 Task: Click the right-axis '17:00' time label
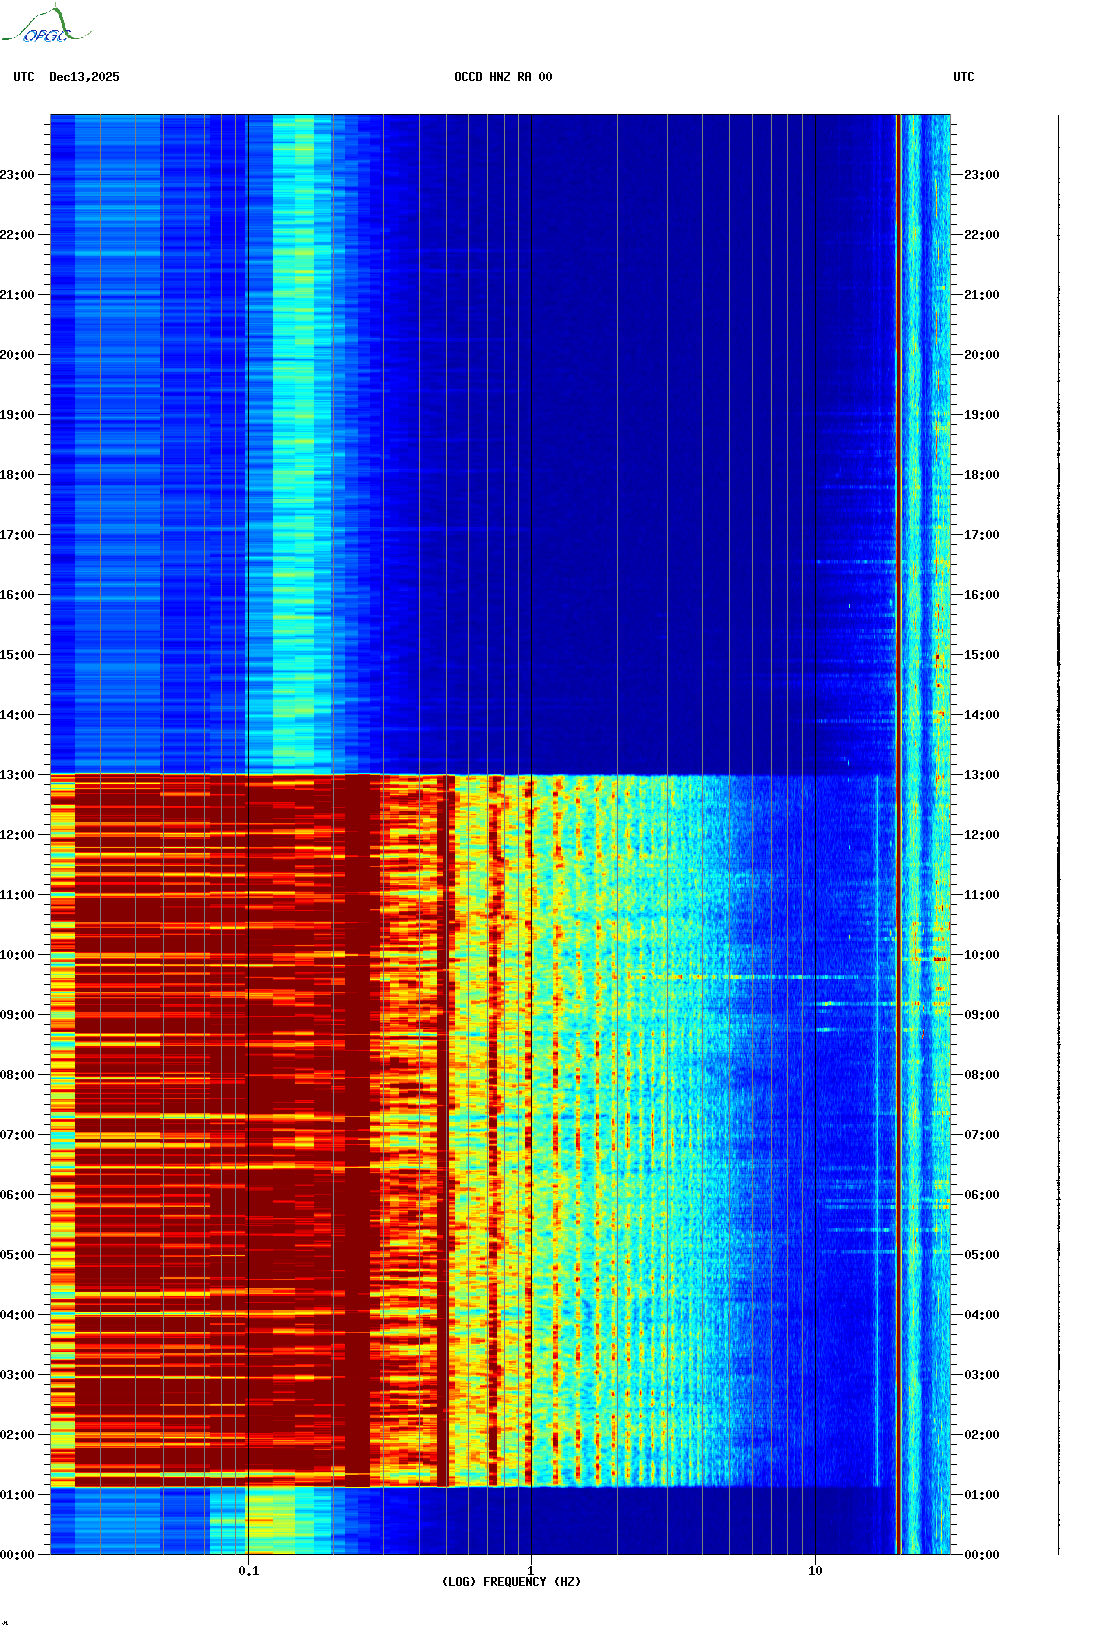coord(982,535)
